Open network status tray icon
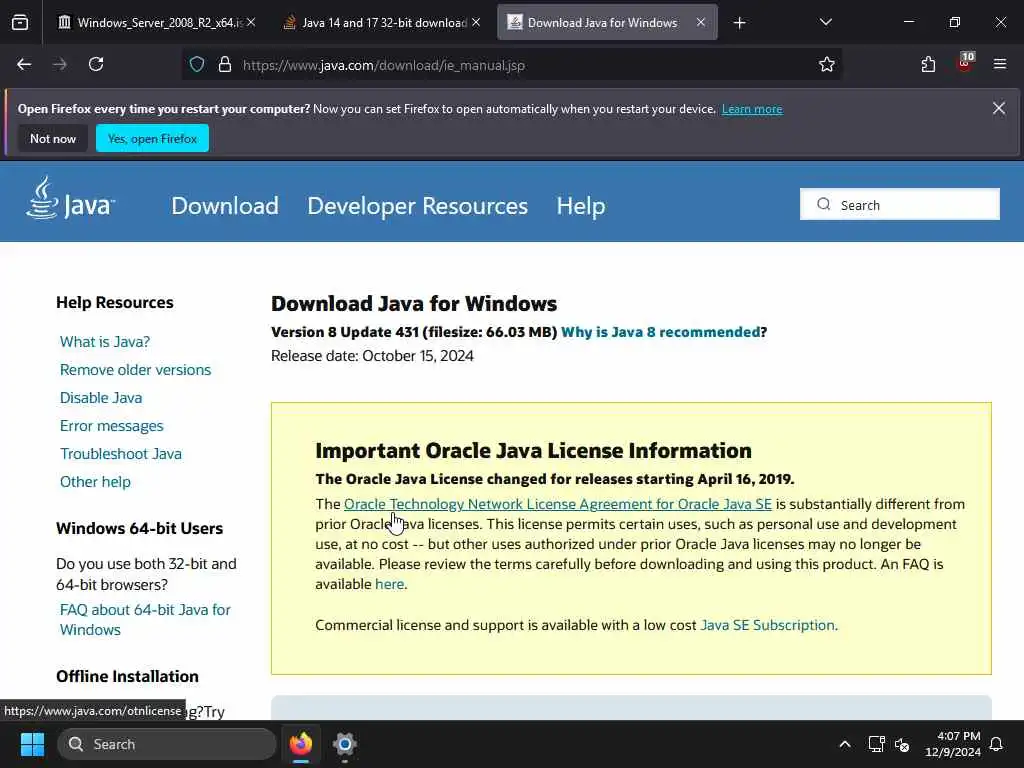1024x768 pixels. 876,744
